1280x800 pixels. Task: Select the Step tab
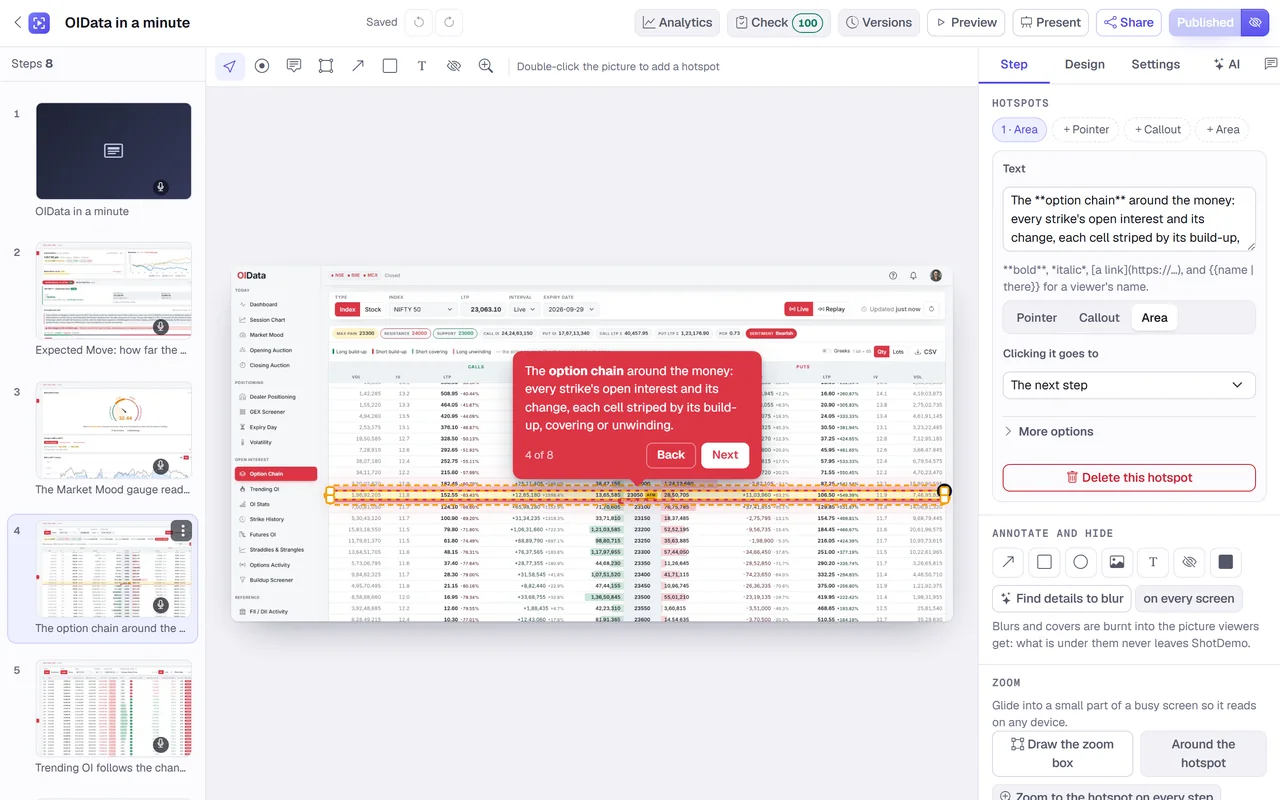pyautogui.click(x=1014, y=64)
